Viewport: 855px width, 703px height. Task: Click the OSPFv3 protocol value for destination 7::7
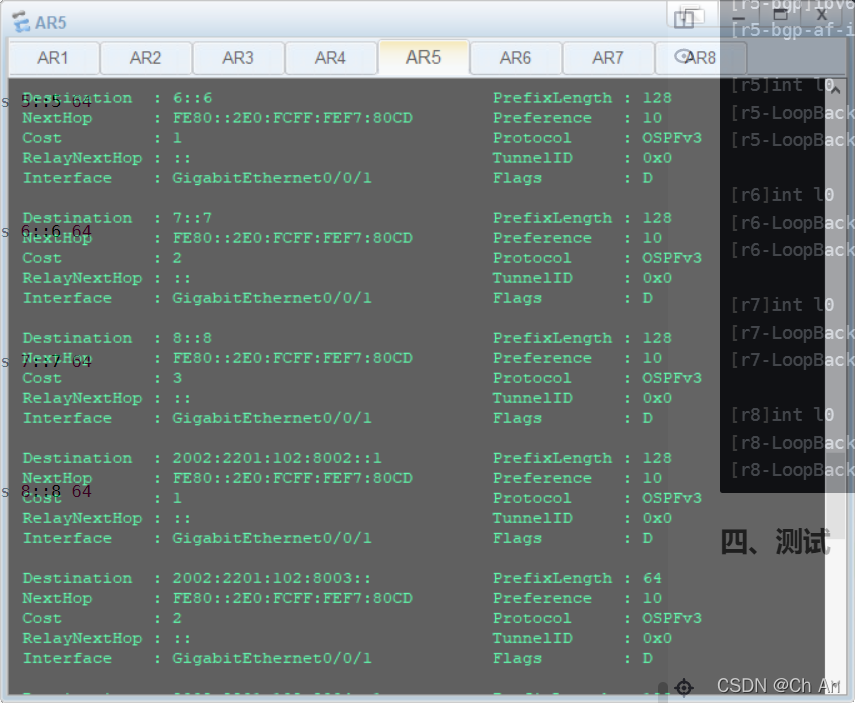pyautogui.click(x=672, y=258)
